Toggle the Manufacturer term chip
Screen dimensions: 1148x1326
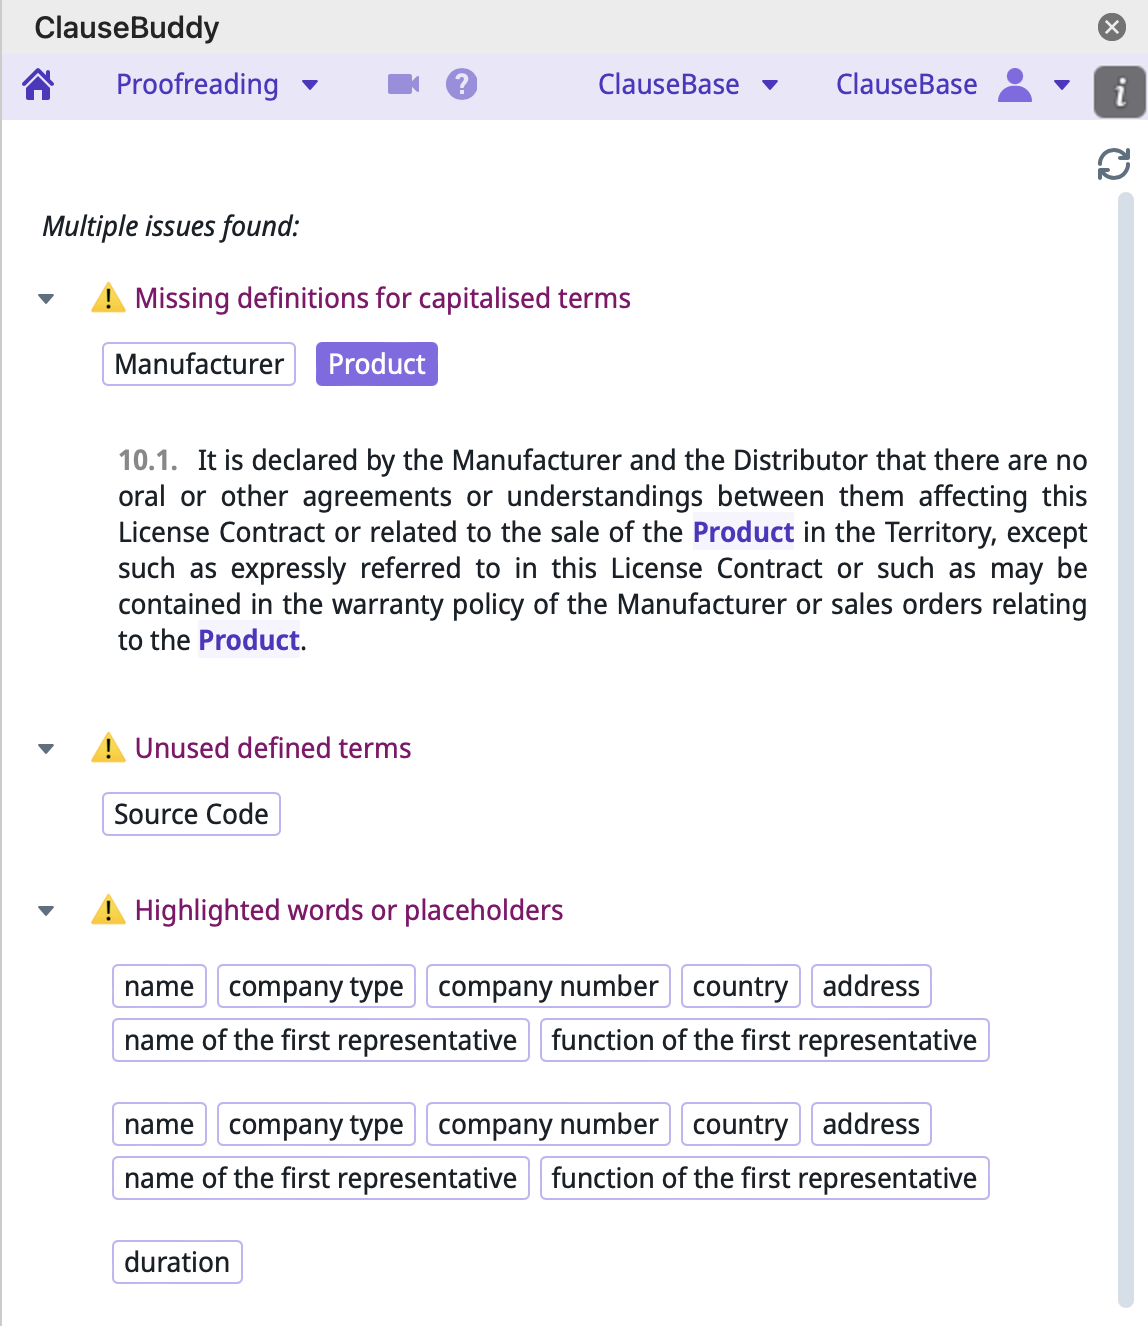pyautogui.click(x=198, y=364)
